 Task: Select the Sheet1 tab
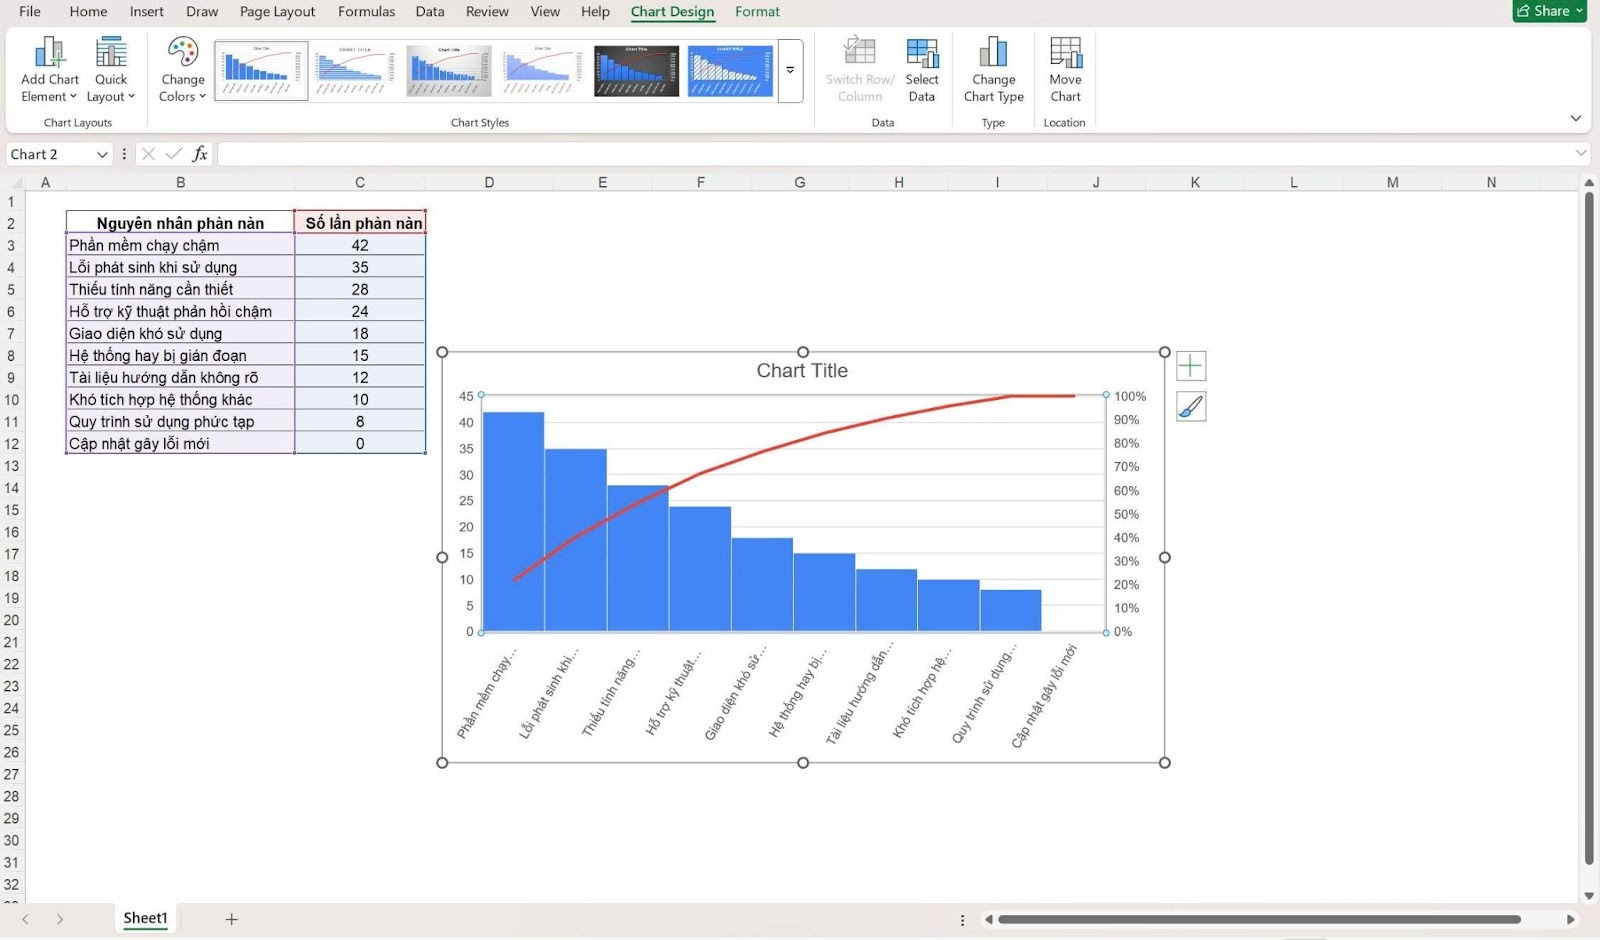145,918
